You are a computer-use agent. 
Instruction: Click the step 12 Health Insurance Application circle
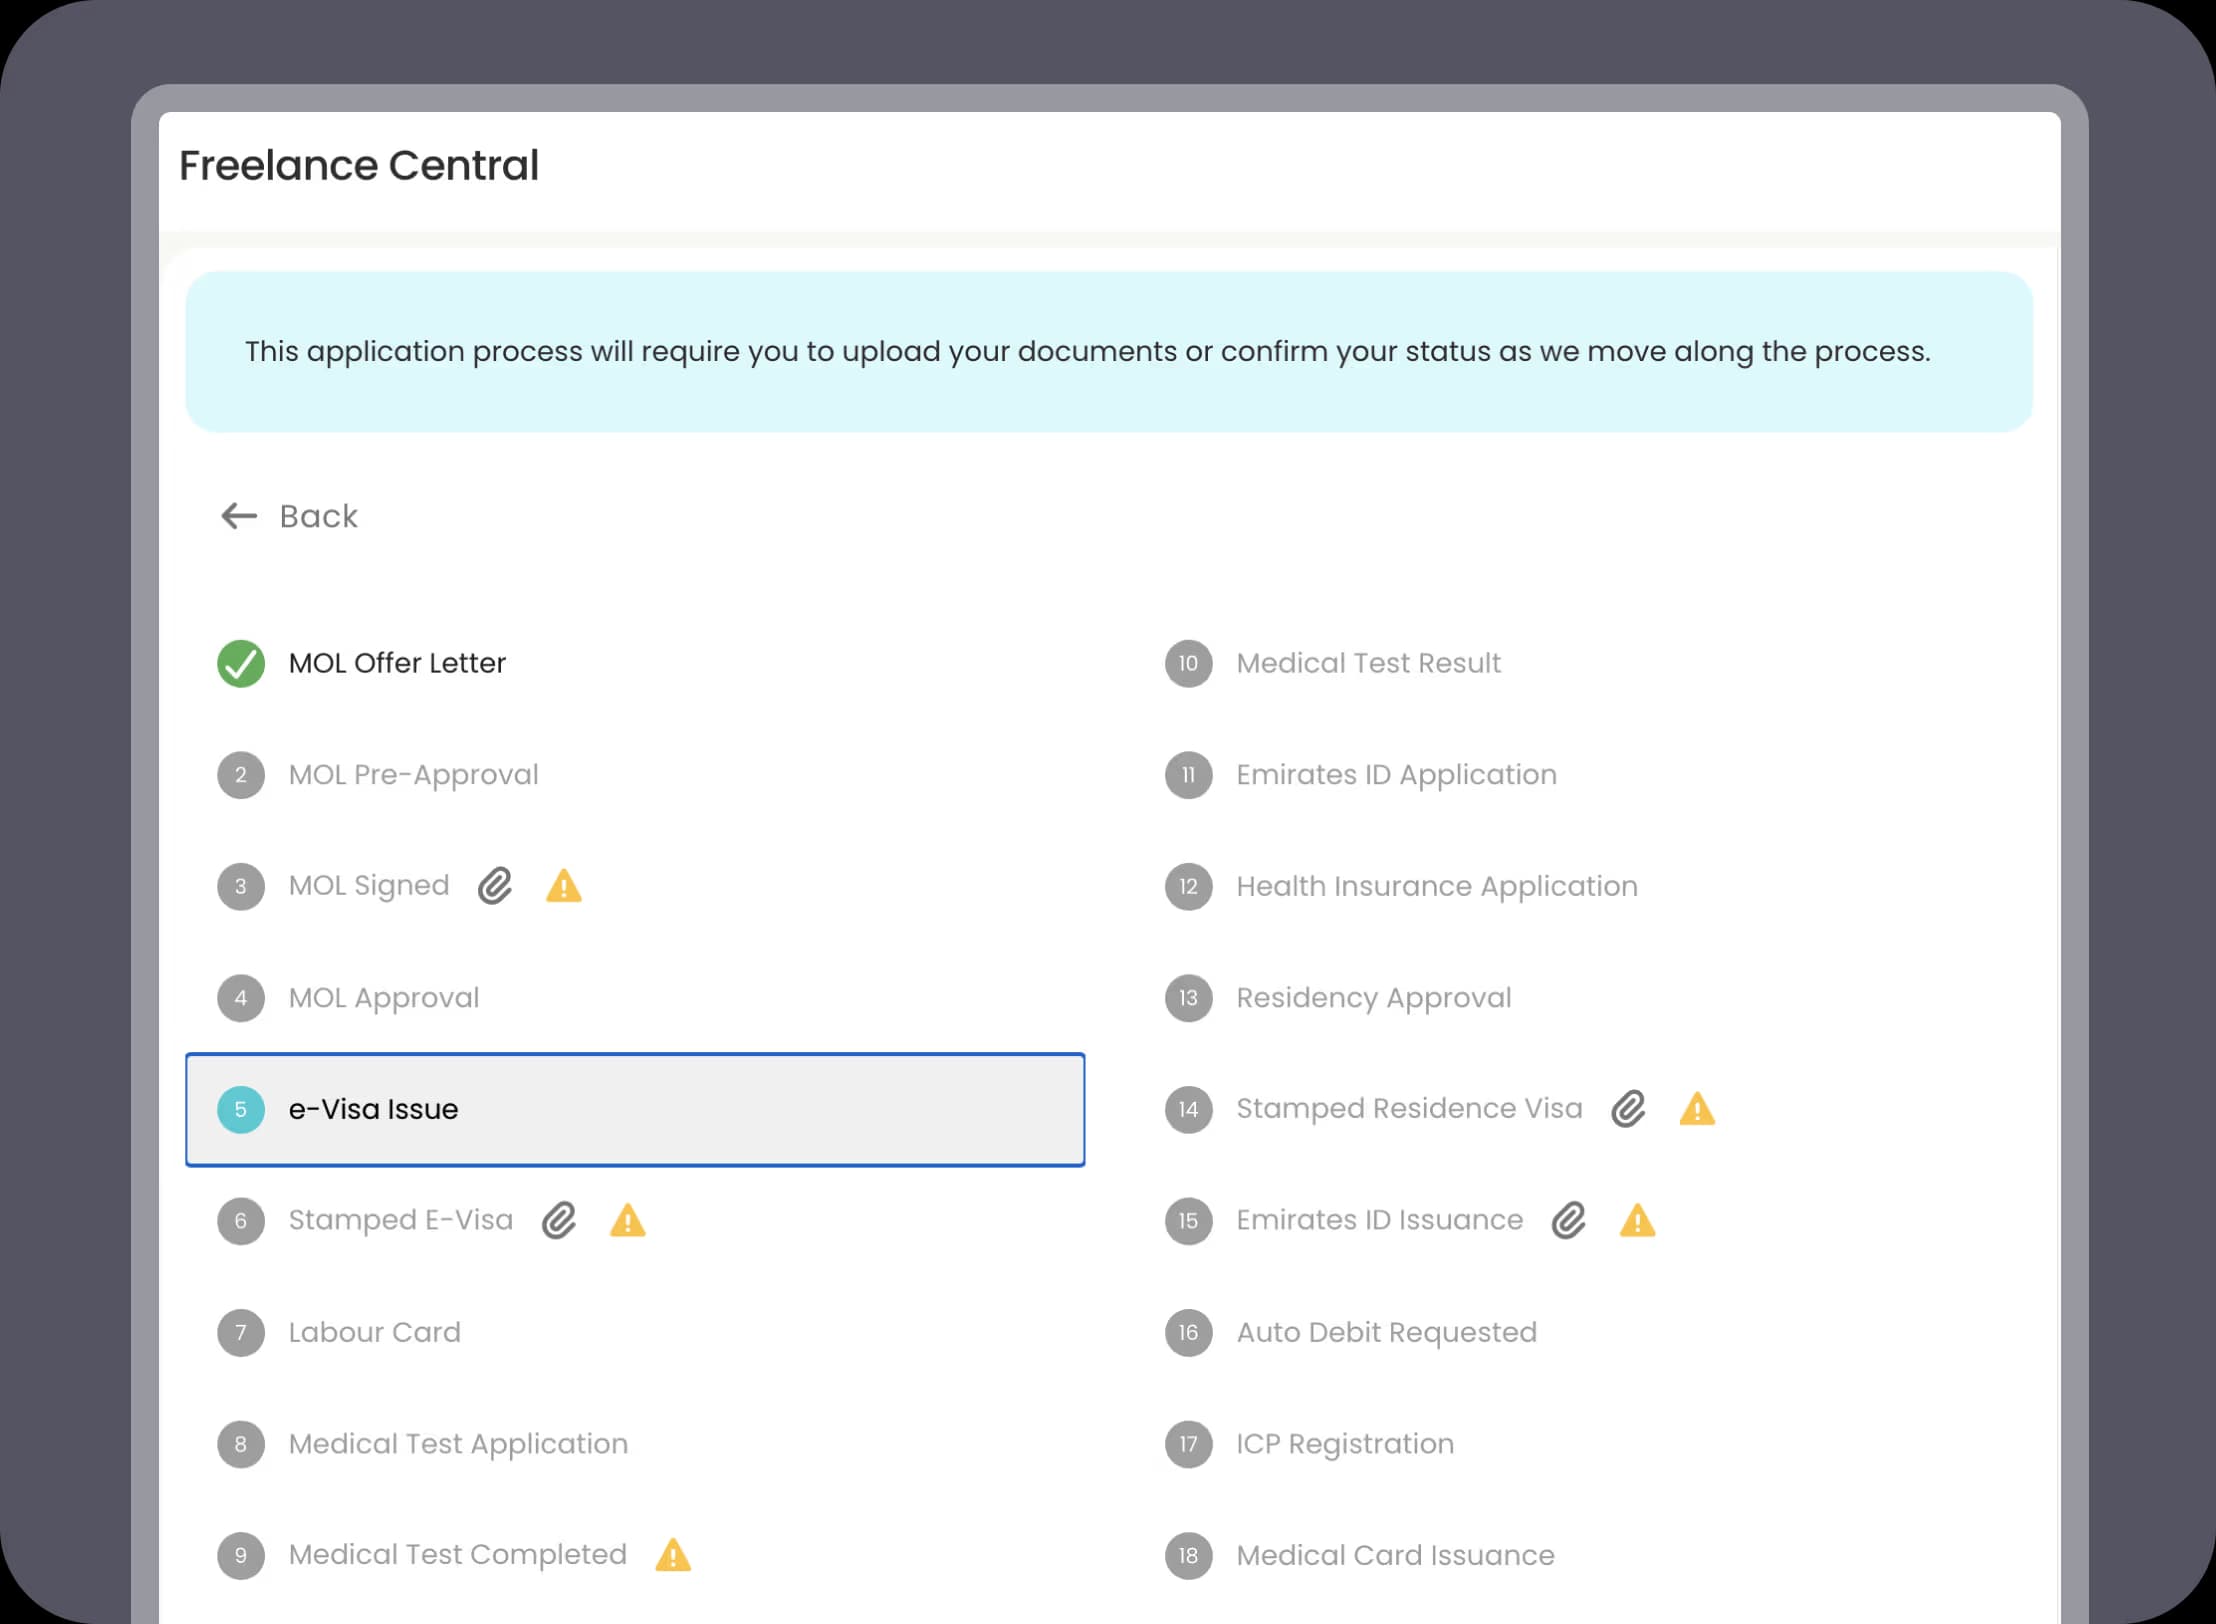click(x=1187, y=886)
